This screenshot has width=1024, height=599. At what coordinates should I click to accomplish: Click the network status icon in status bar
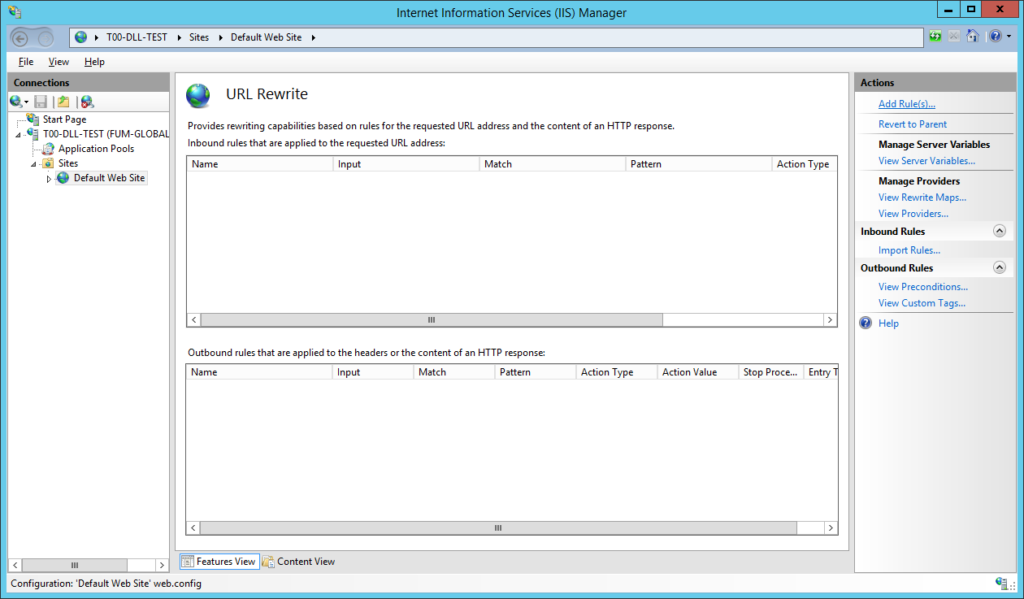coord(1001,583)
